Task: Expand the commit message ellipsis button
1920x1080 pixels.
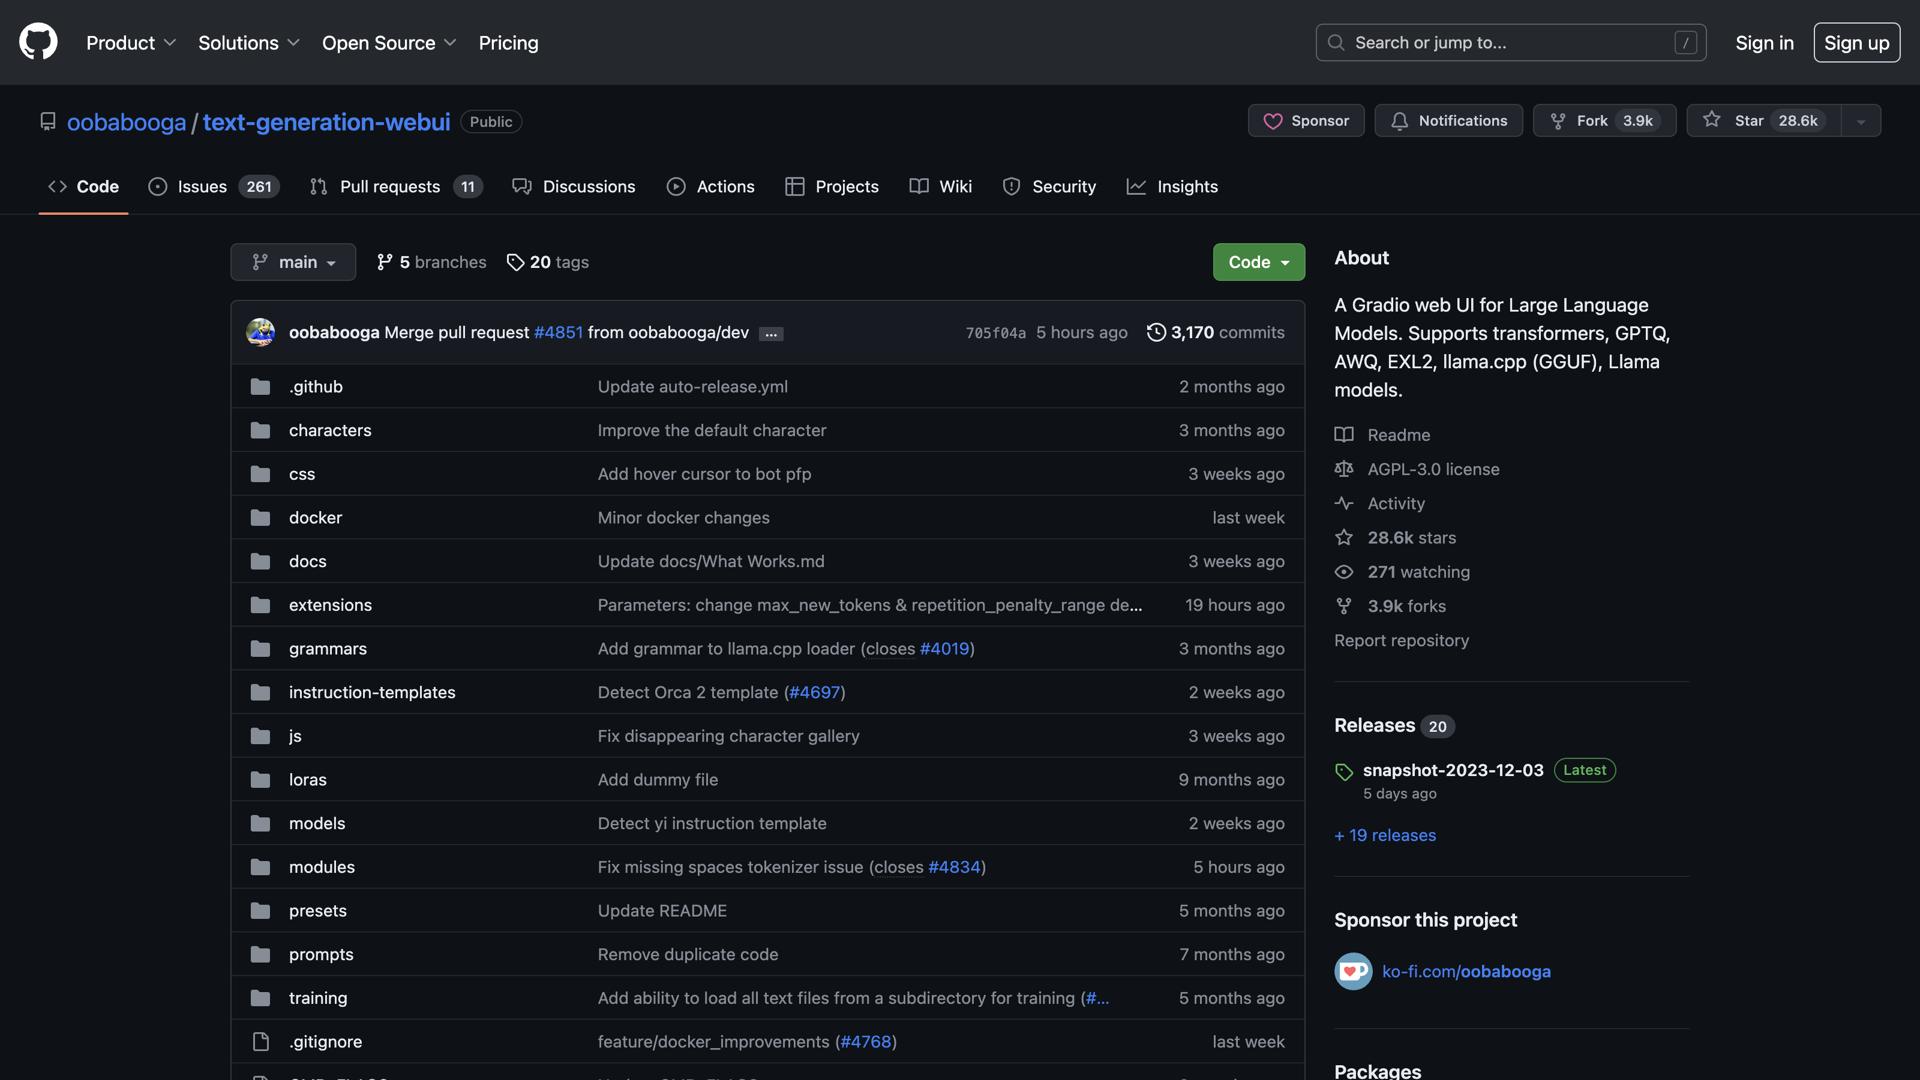Action: tap(770, 334)
